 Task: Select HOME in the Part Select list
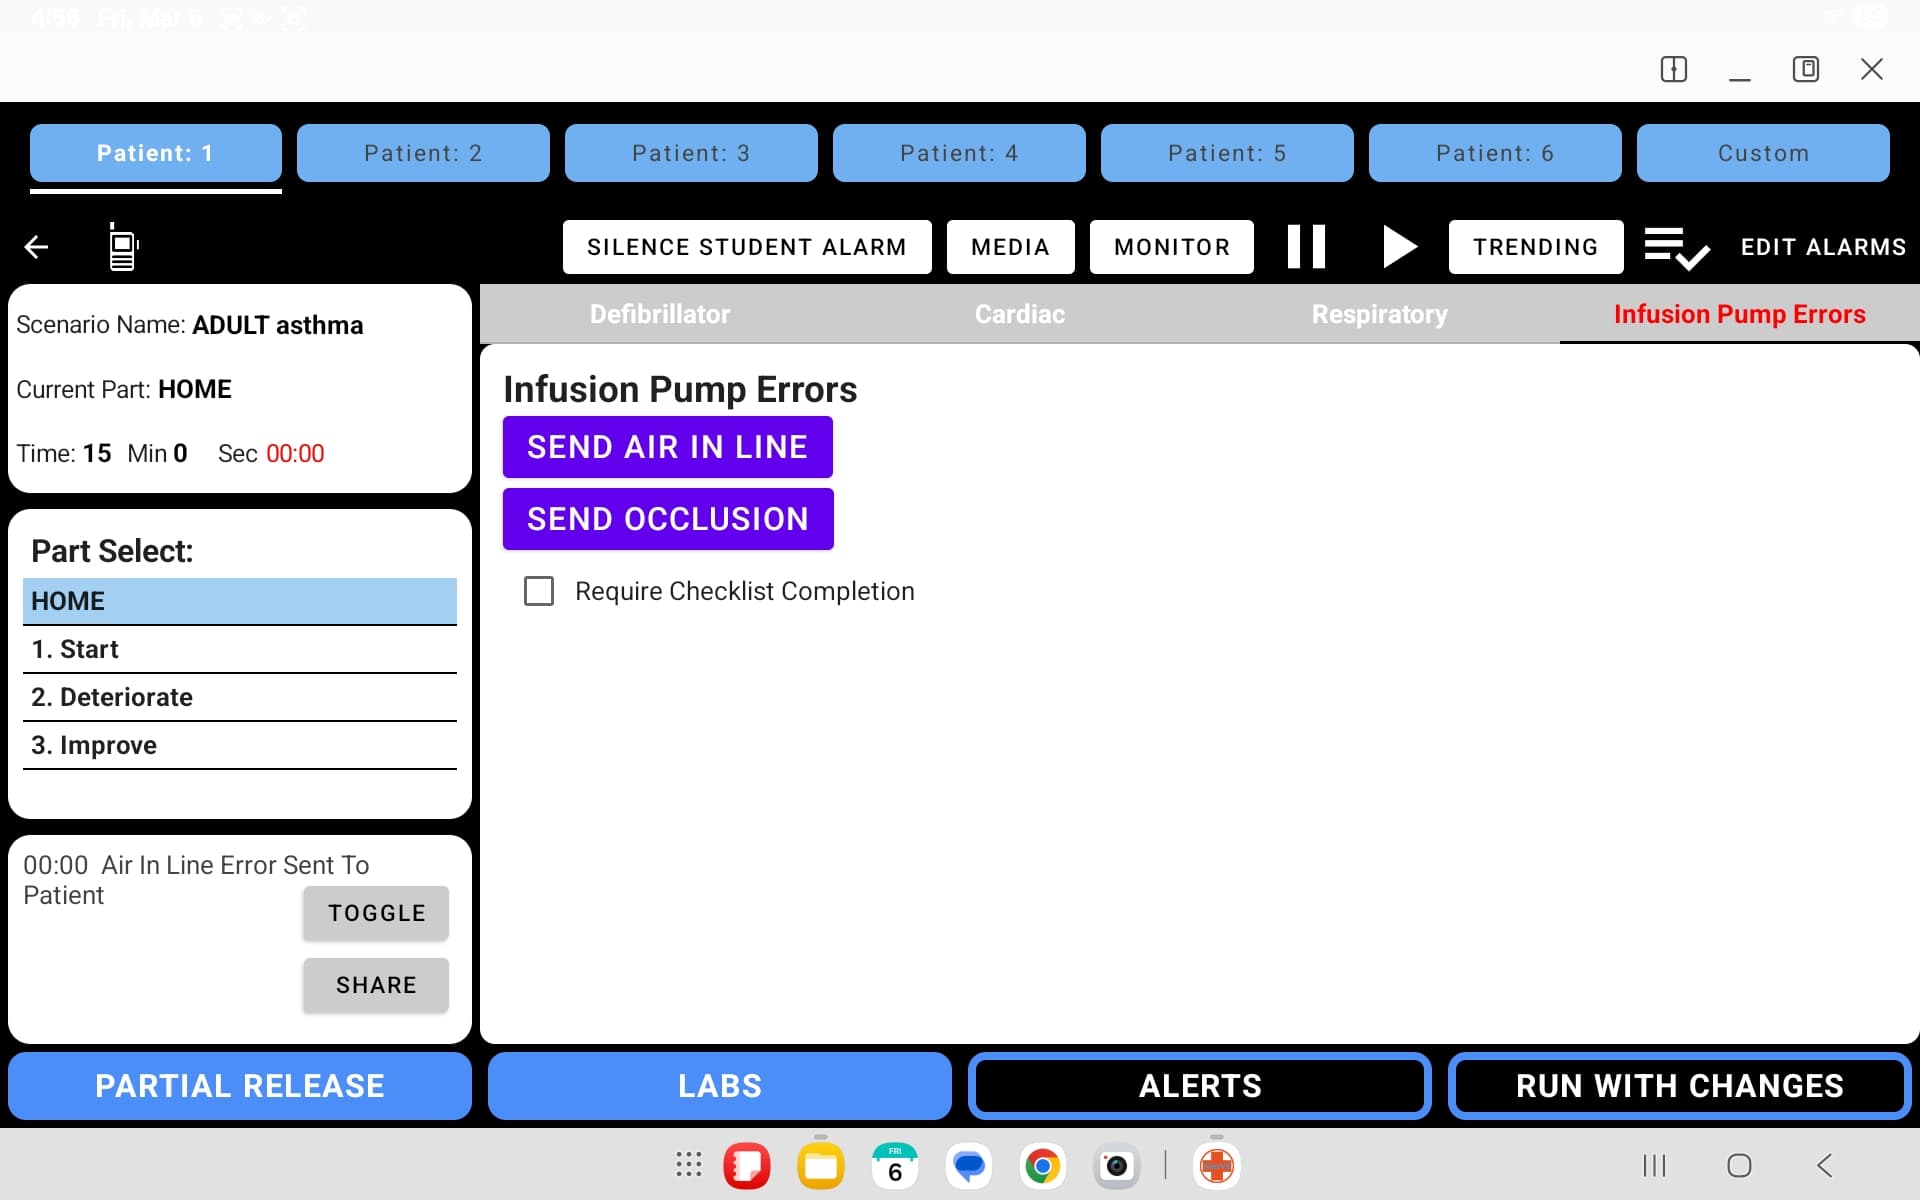point(239,601)
